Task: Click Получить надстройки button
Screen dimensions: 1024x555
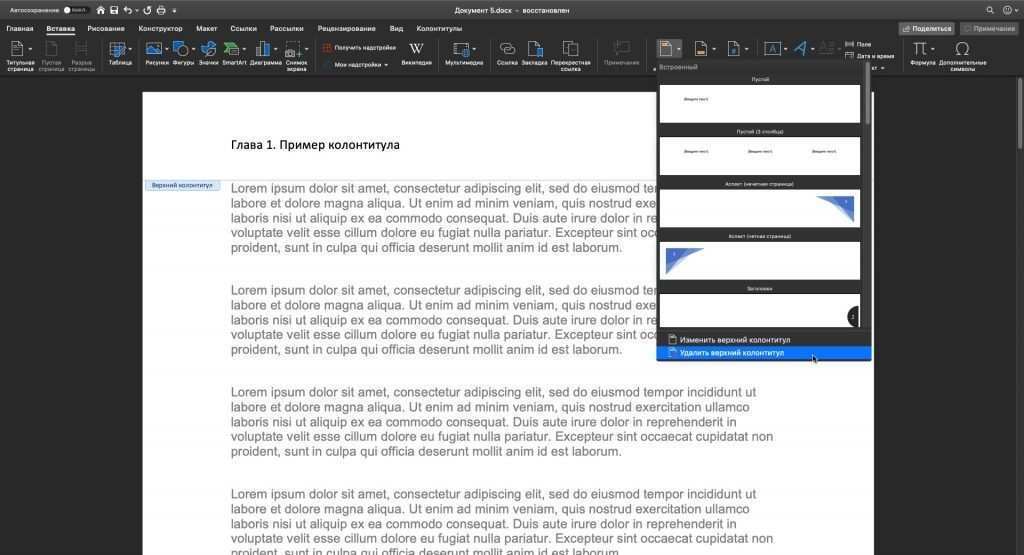Action: tap(359, 48)
